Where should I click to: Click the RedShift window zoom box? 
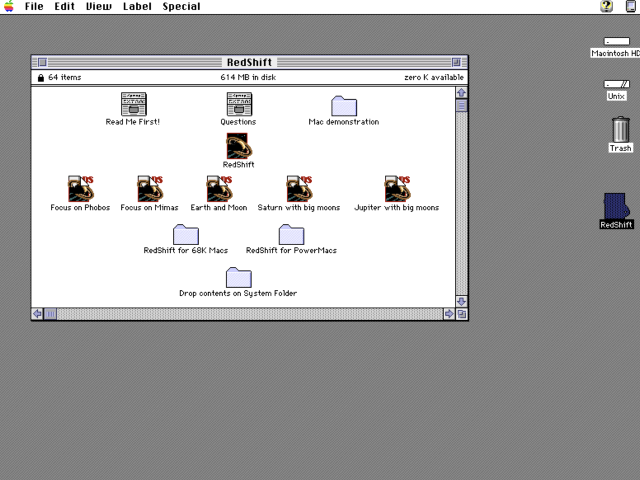[x=456, y=62]
